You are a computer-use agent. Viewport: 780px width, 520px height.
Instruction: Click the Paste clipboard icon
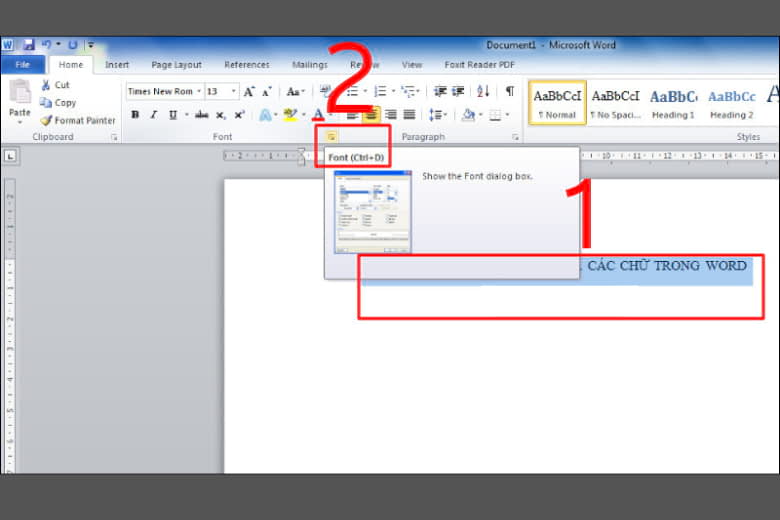click(x=20, y=93)
